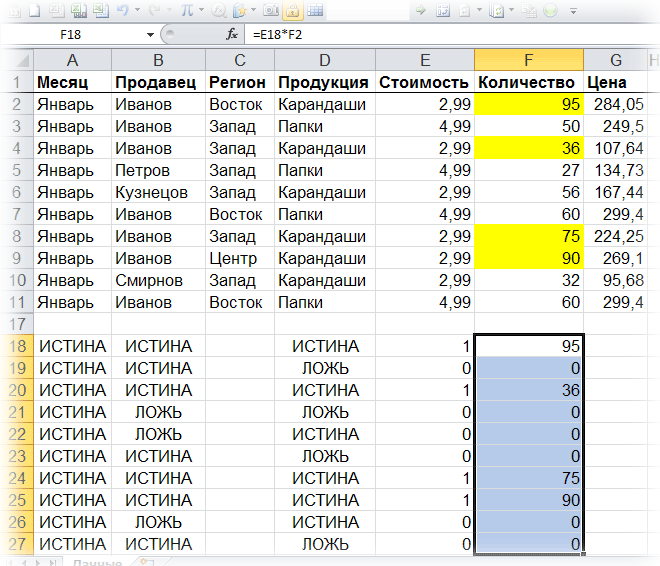This screenshot has width=660, height=566.
Task: Click cell 'Папки' in row 3
Action: click(325, 126)
